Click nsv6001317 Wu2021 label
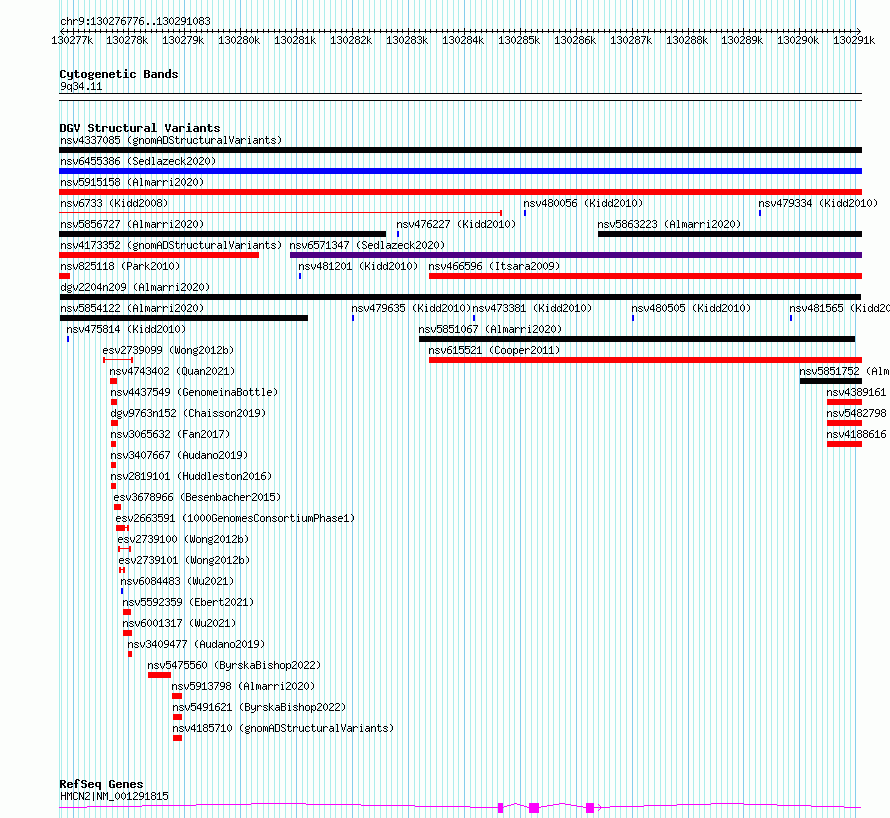This screenshot has height=818, width=890. point(179,623)
